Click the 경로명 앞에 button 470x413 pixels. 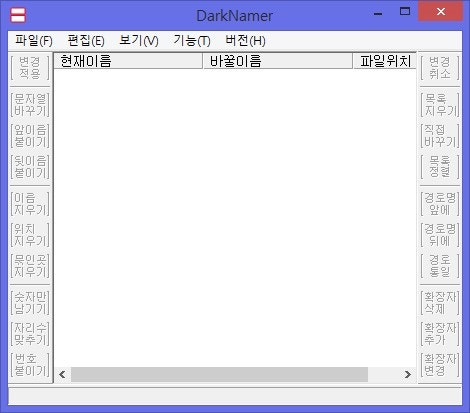[x=440, y=204]
